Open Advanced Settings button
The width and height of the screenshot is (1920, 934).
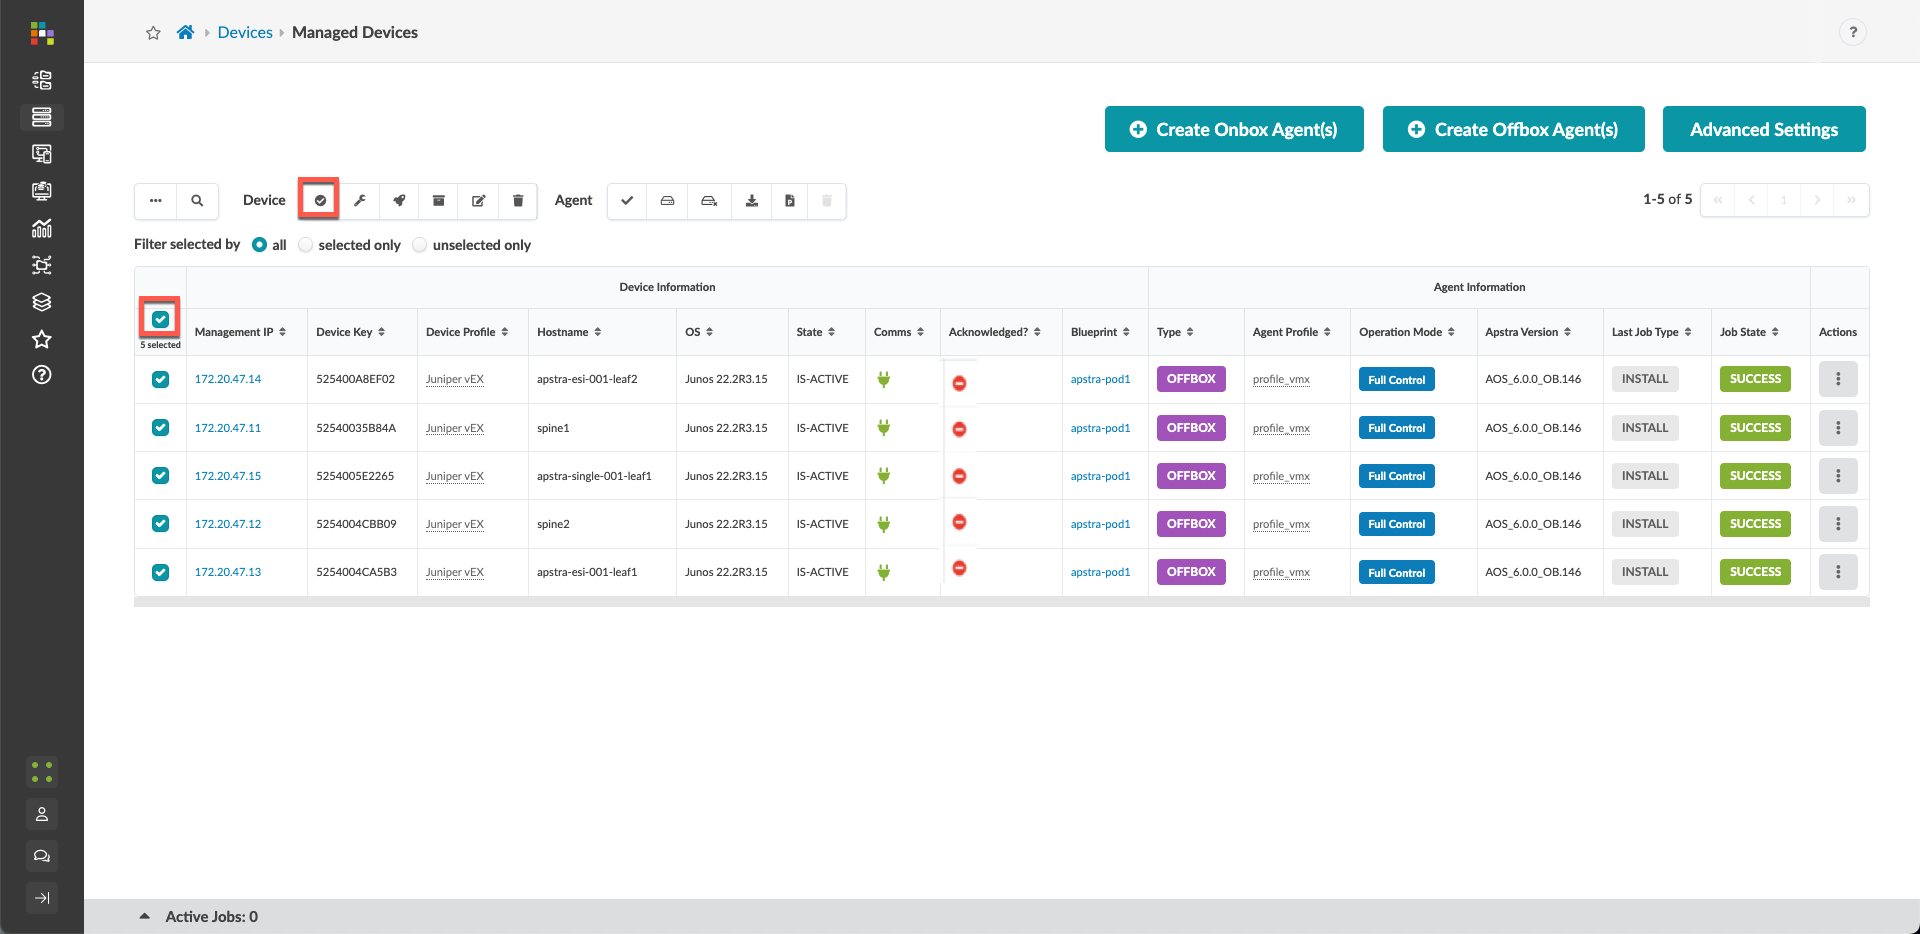[x=1764, y=129]
